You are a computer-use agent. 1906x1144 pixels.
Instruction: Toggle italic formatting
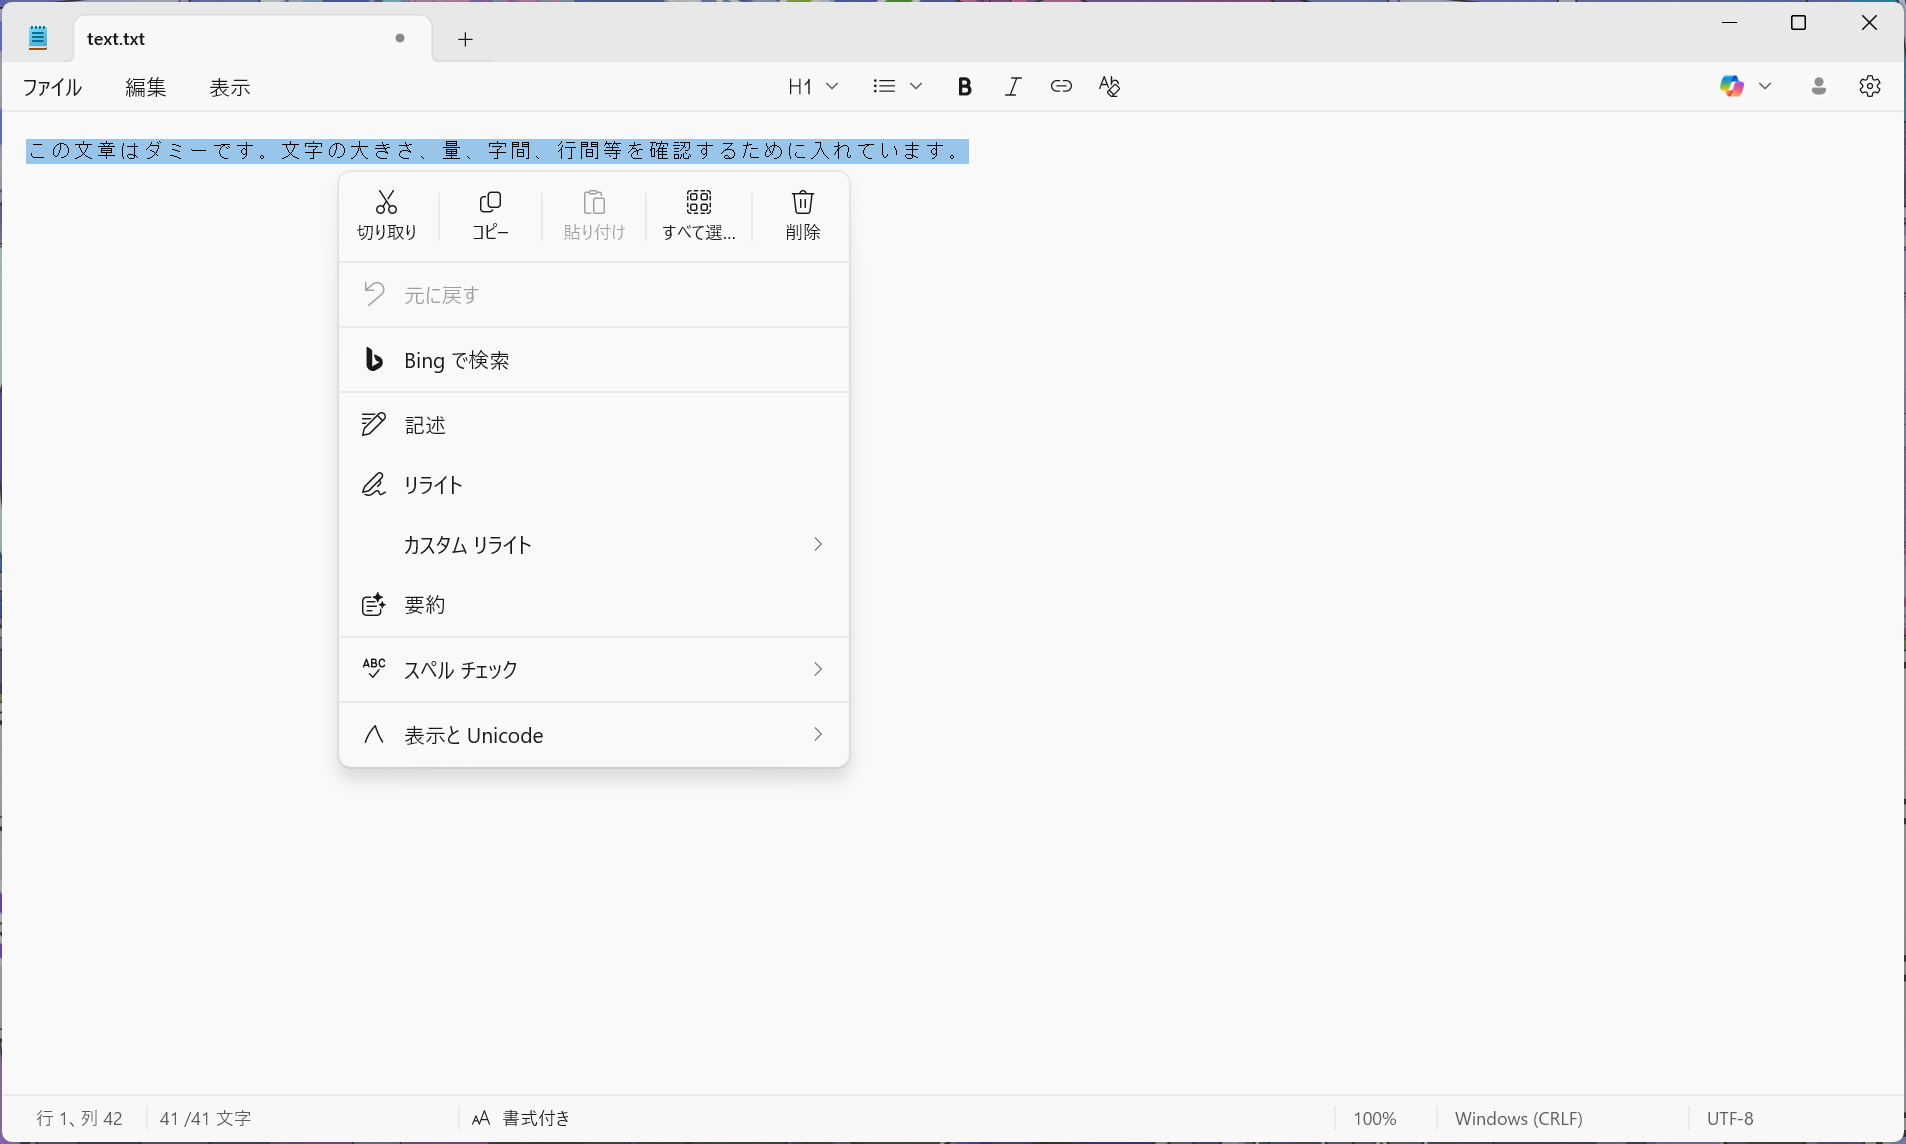click(1013, 87)
